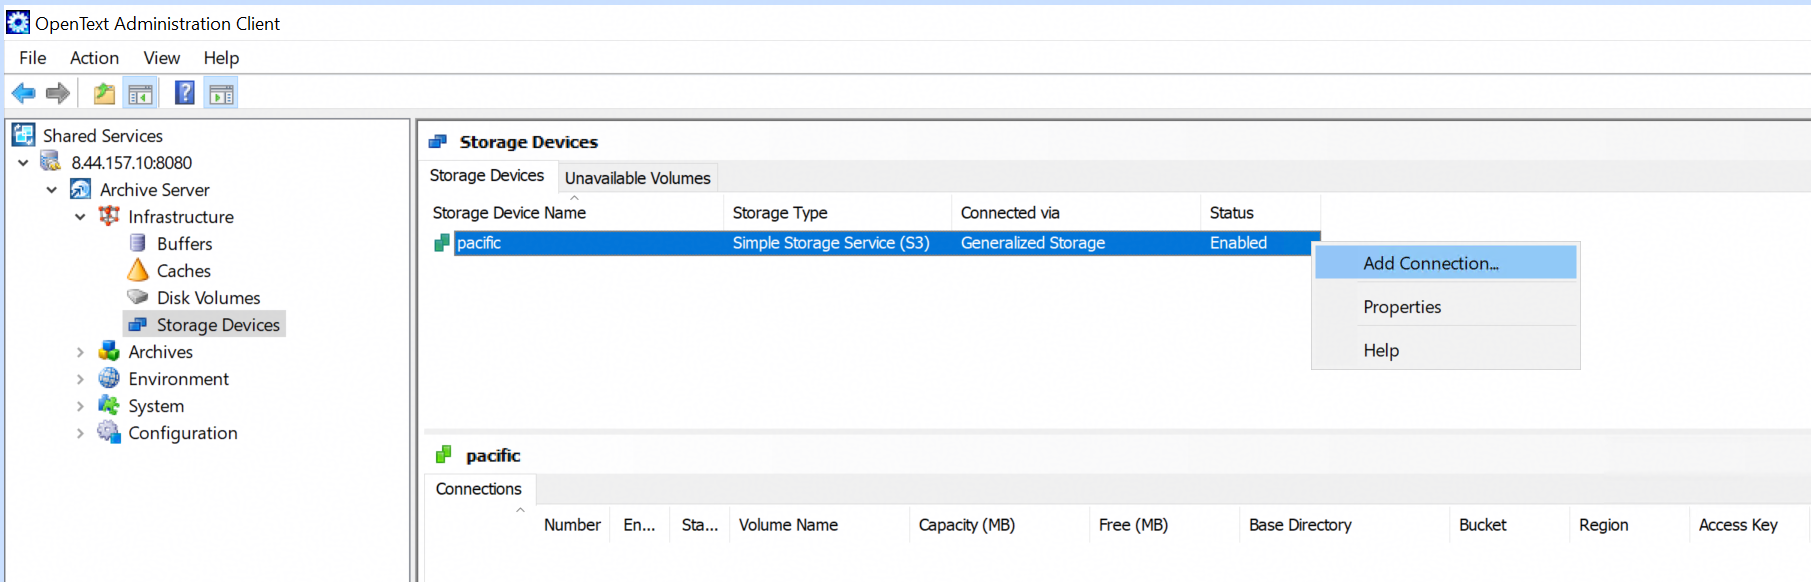Click the Base Directory column header

click(x=1345, y=525)
